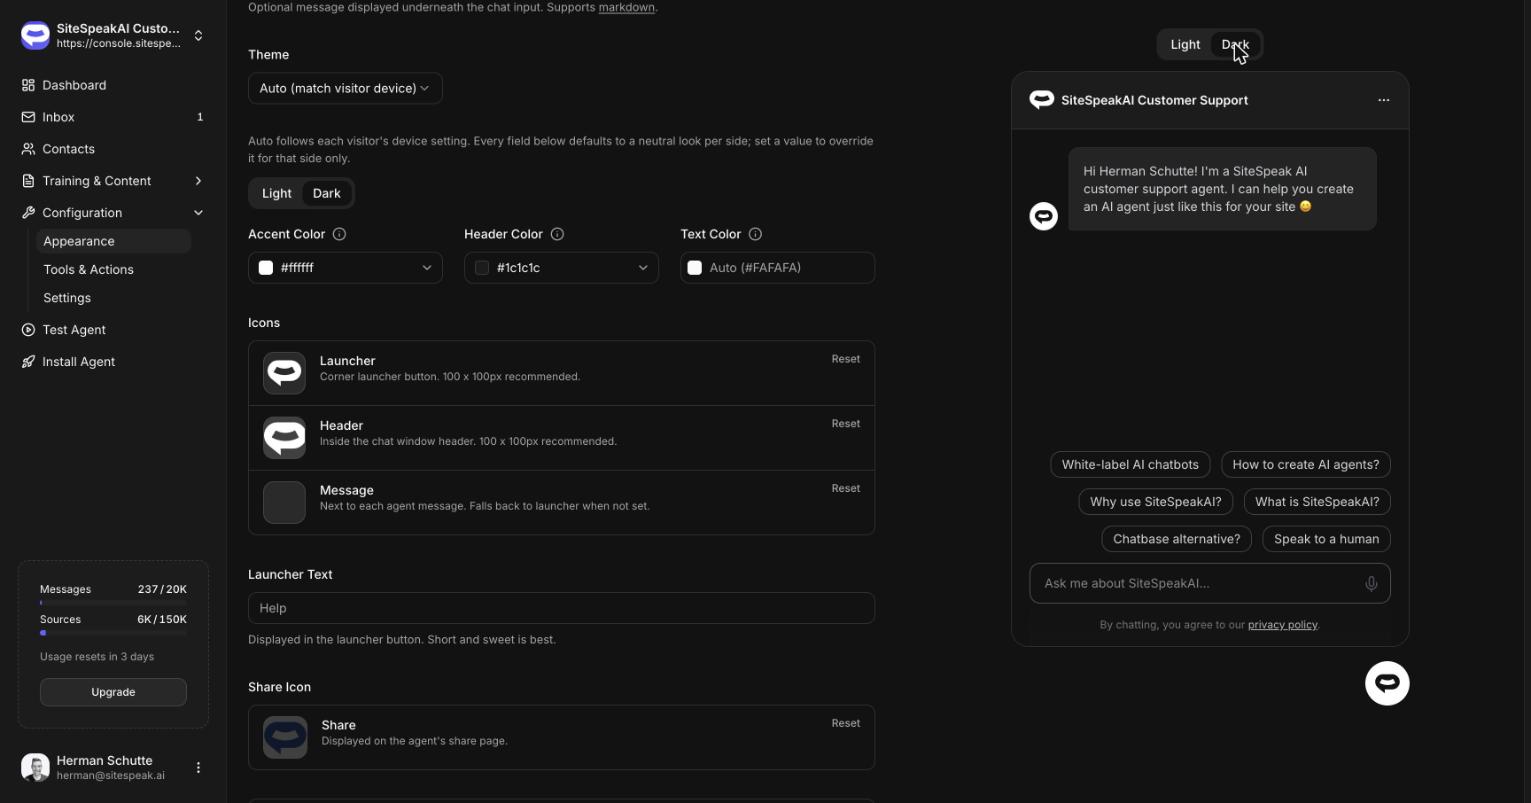The height and width of the screenshot is (803, 1531).
Task: Click the Install Agent rocket icon
Action: click(x=28, y=362)
